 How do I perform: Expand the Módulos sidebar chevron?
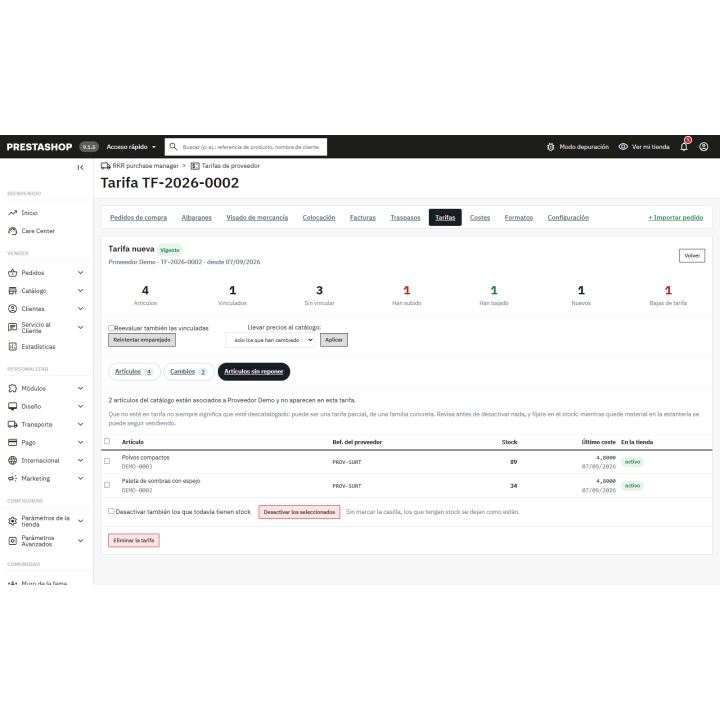coord(80,388)
